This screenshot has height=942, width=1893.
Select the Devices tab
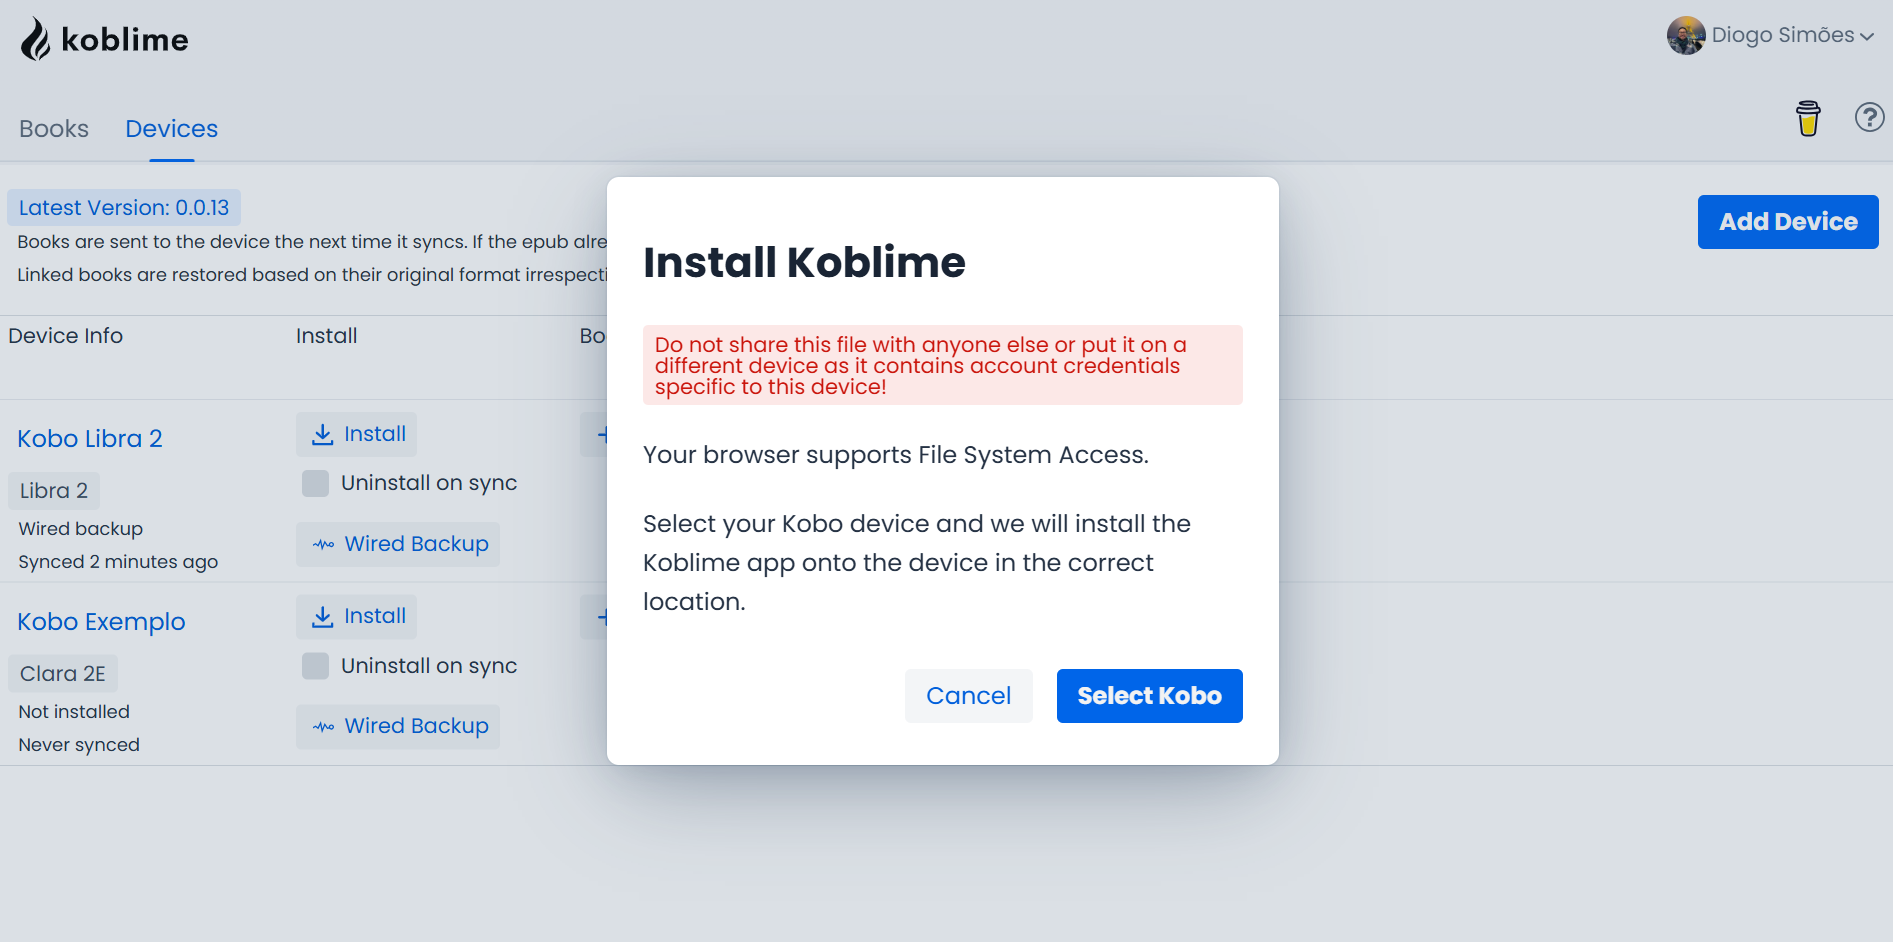171,129
